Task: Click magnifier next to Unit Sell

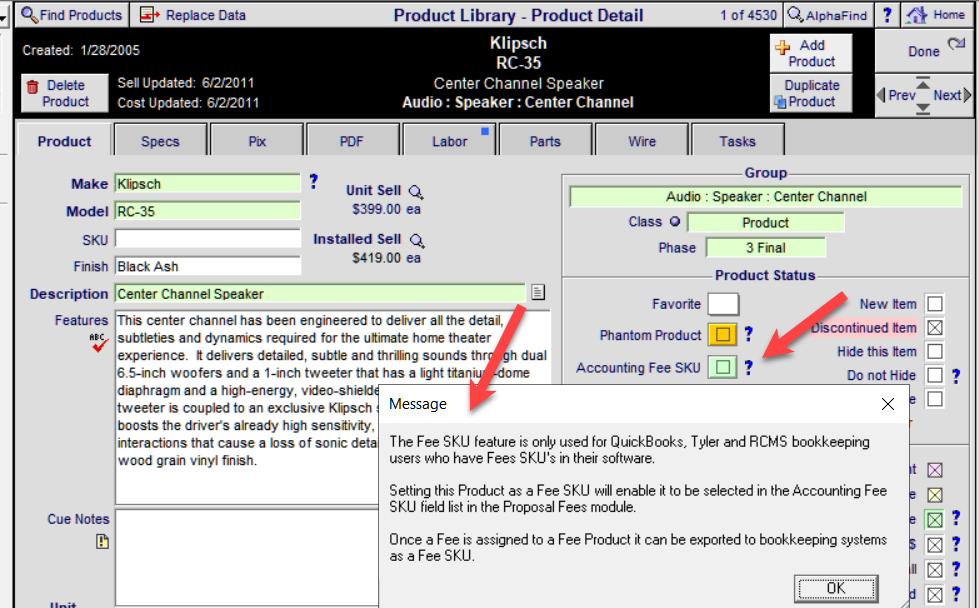Action: 416,191
